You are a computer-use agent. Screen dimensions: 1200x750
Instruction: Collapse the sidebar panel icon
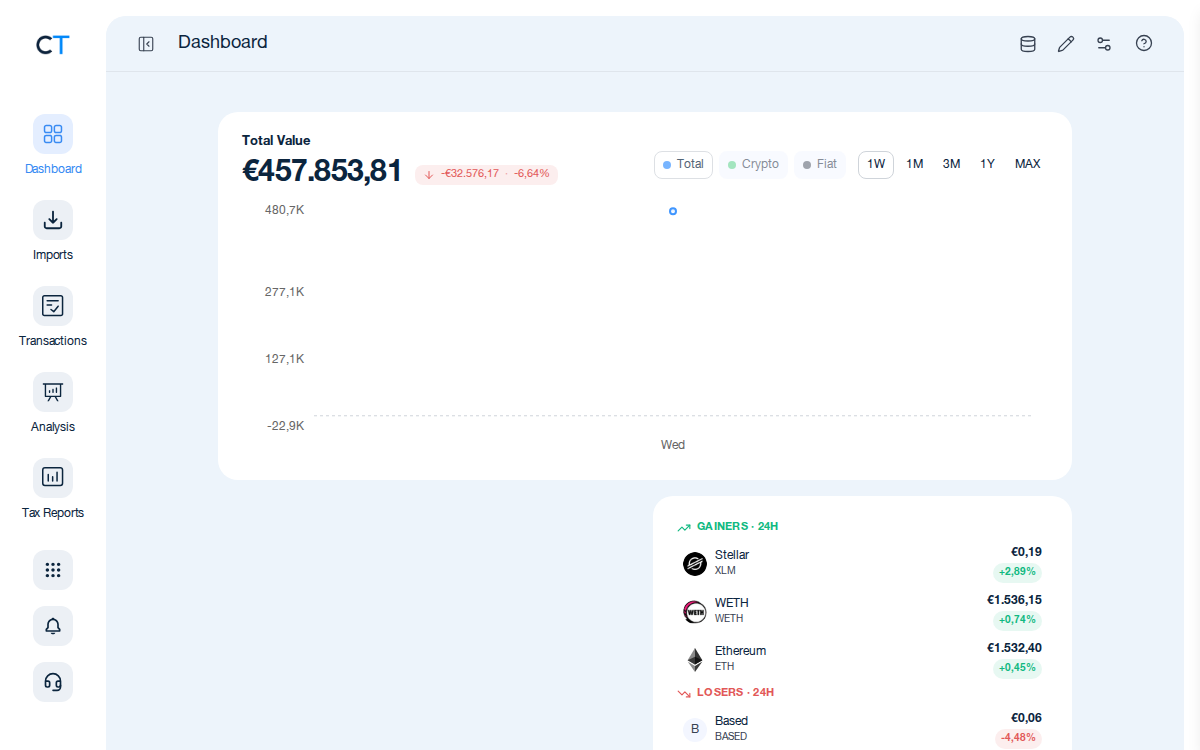pos(146,44)
